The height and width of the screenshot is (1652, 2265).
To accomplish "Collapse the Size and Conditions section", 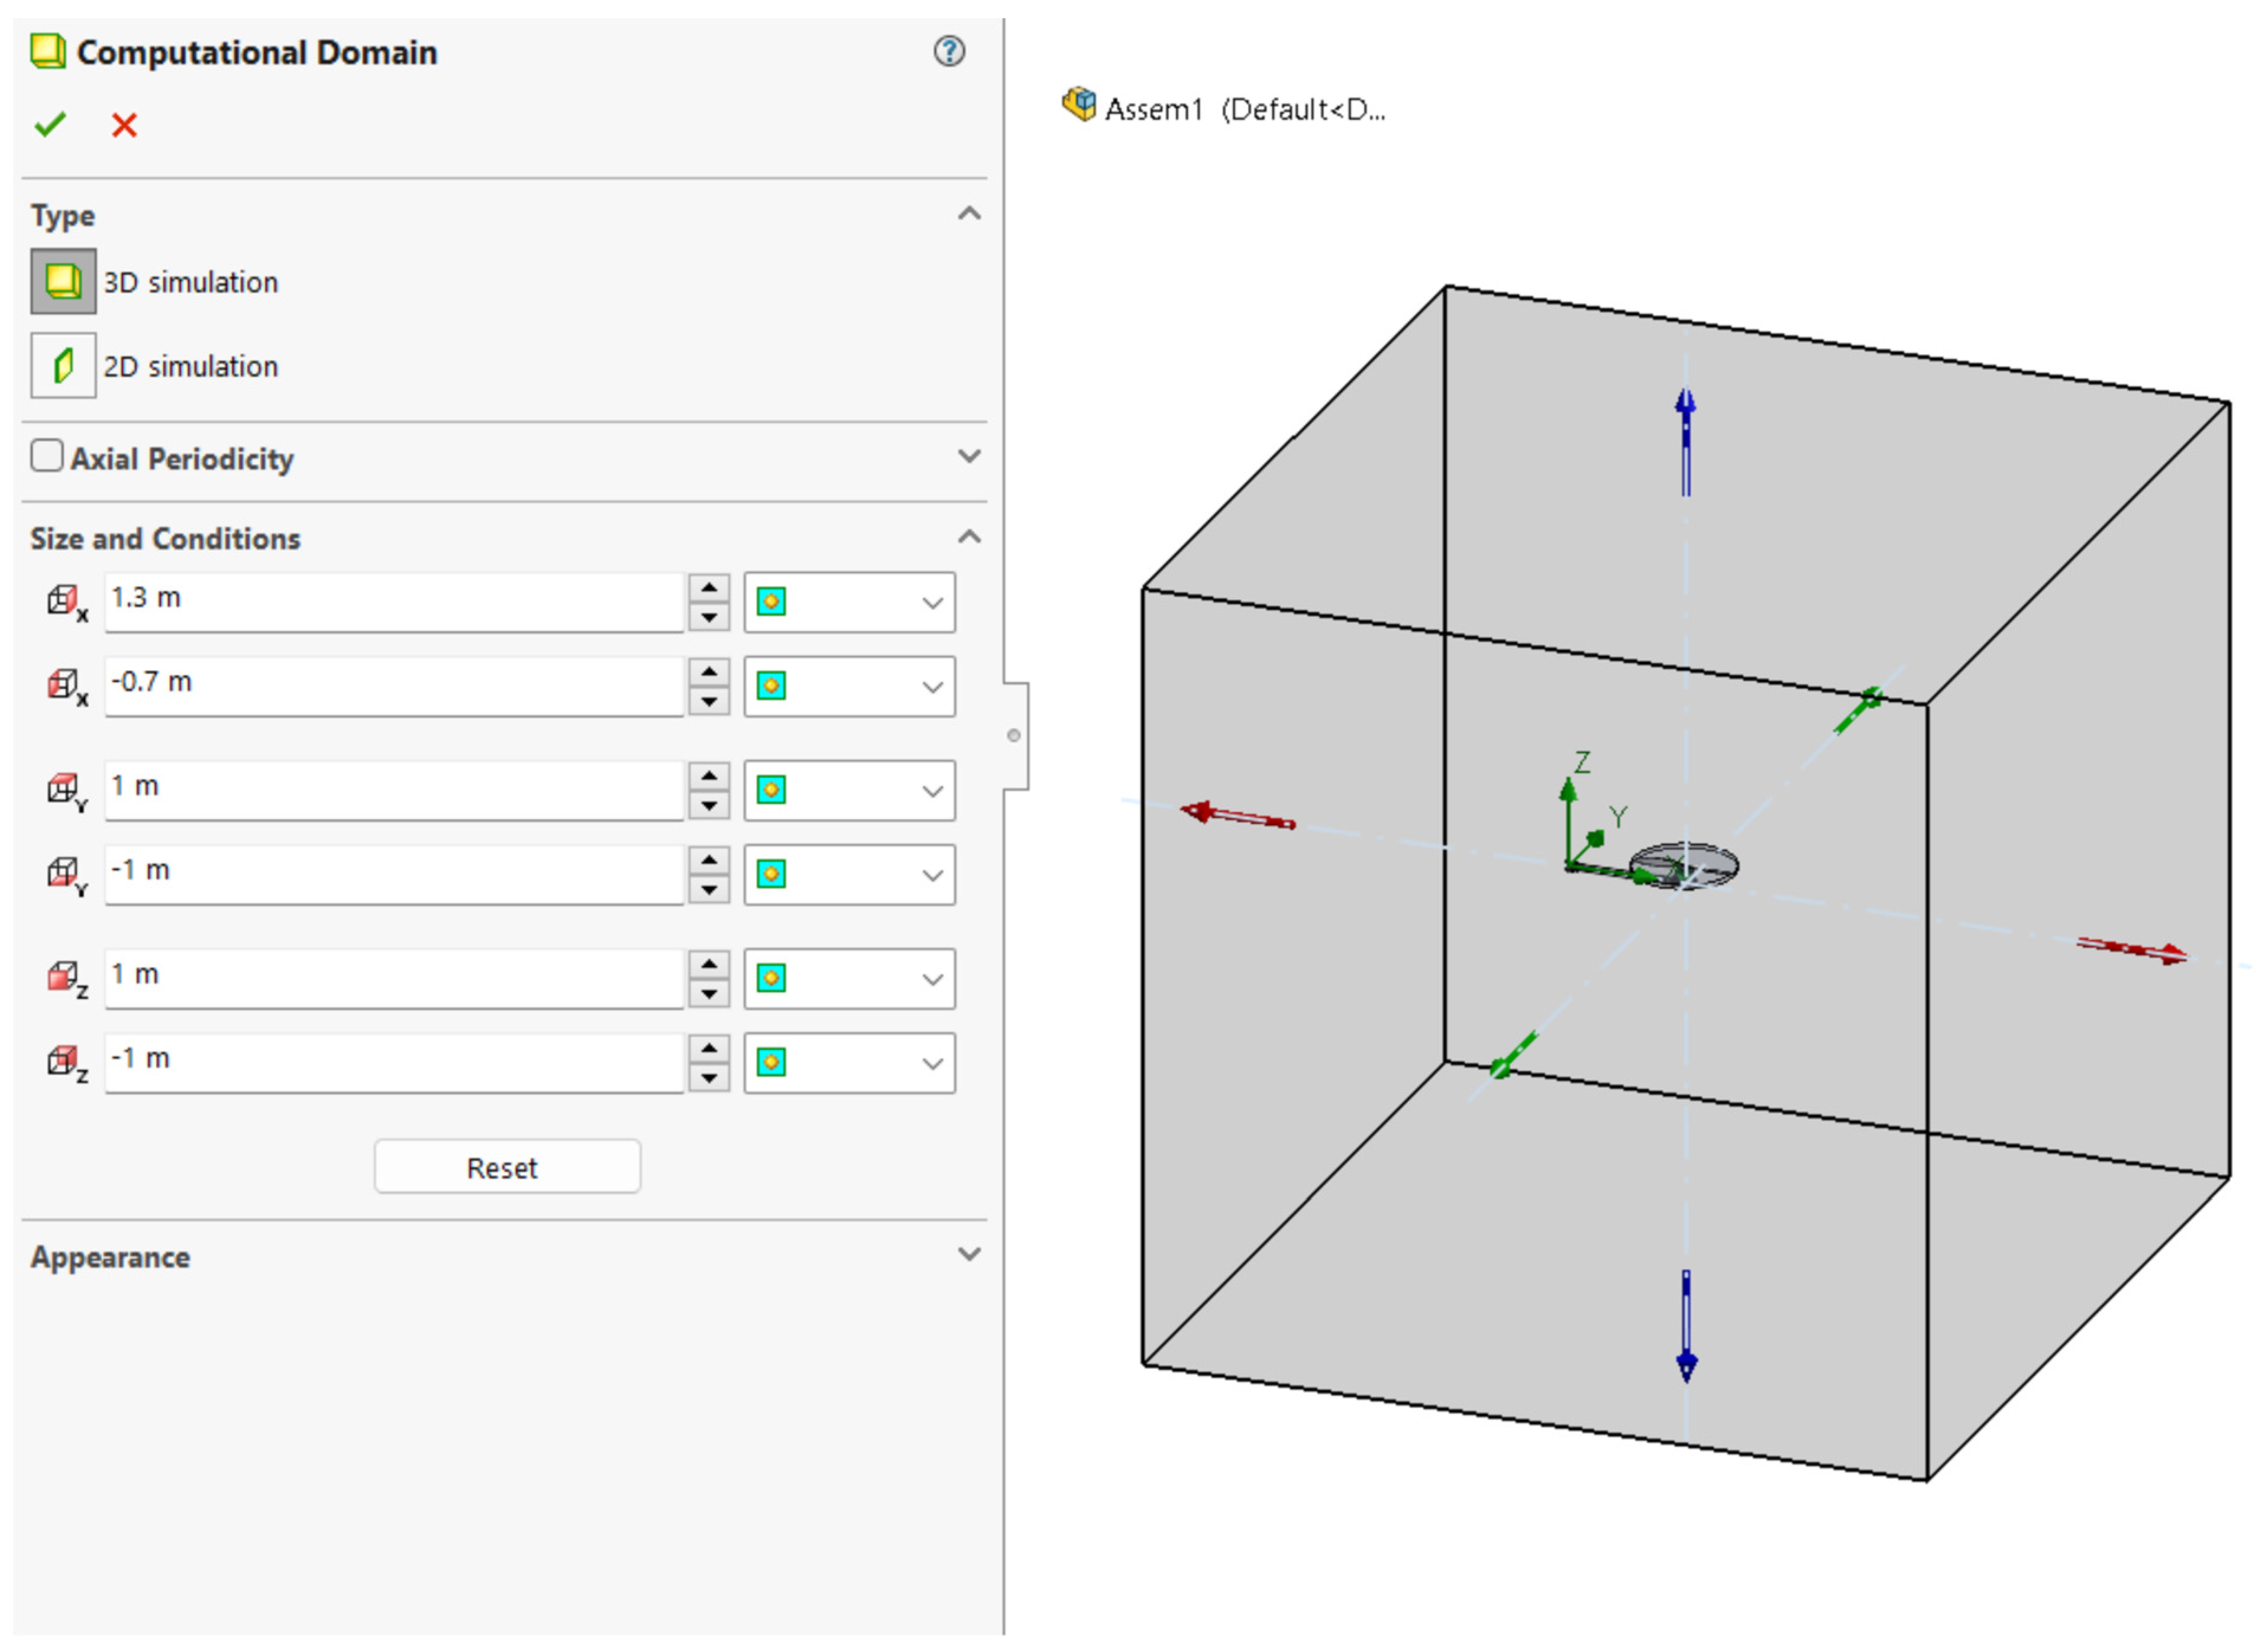I will tap(968, 537).
